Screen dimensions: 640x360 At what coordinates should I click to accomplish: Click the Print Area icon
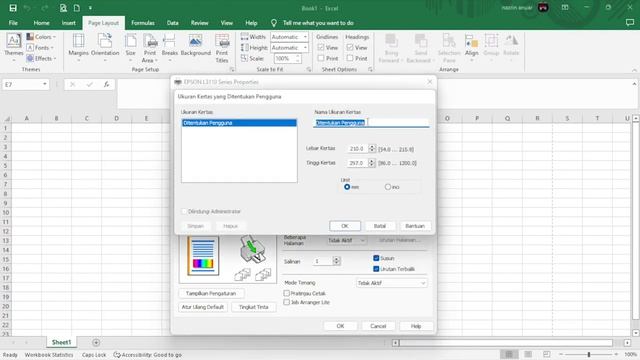[x=150, y=41]
